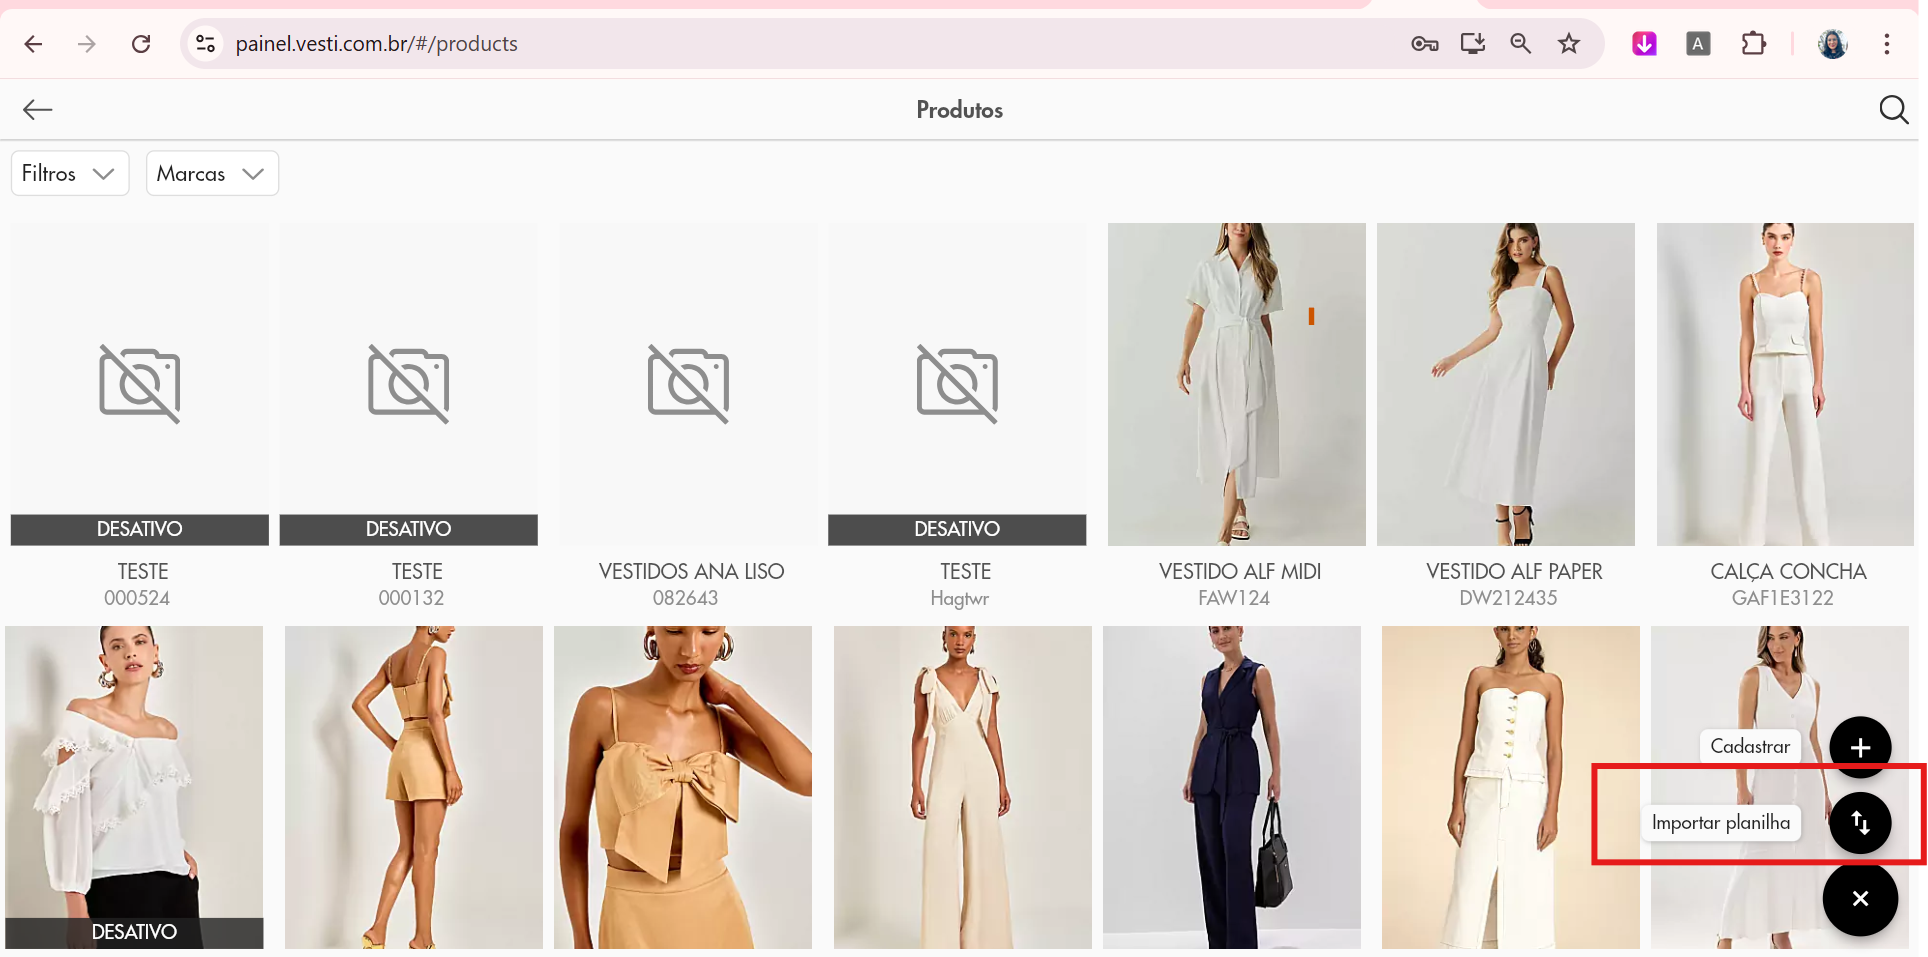The image size is (1928, 957).
Task: Click DESATIVO badge on TESTE 000132
Action: (409, 529)
